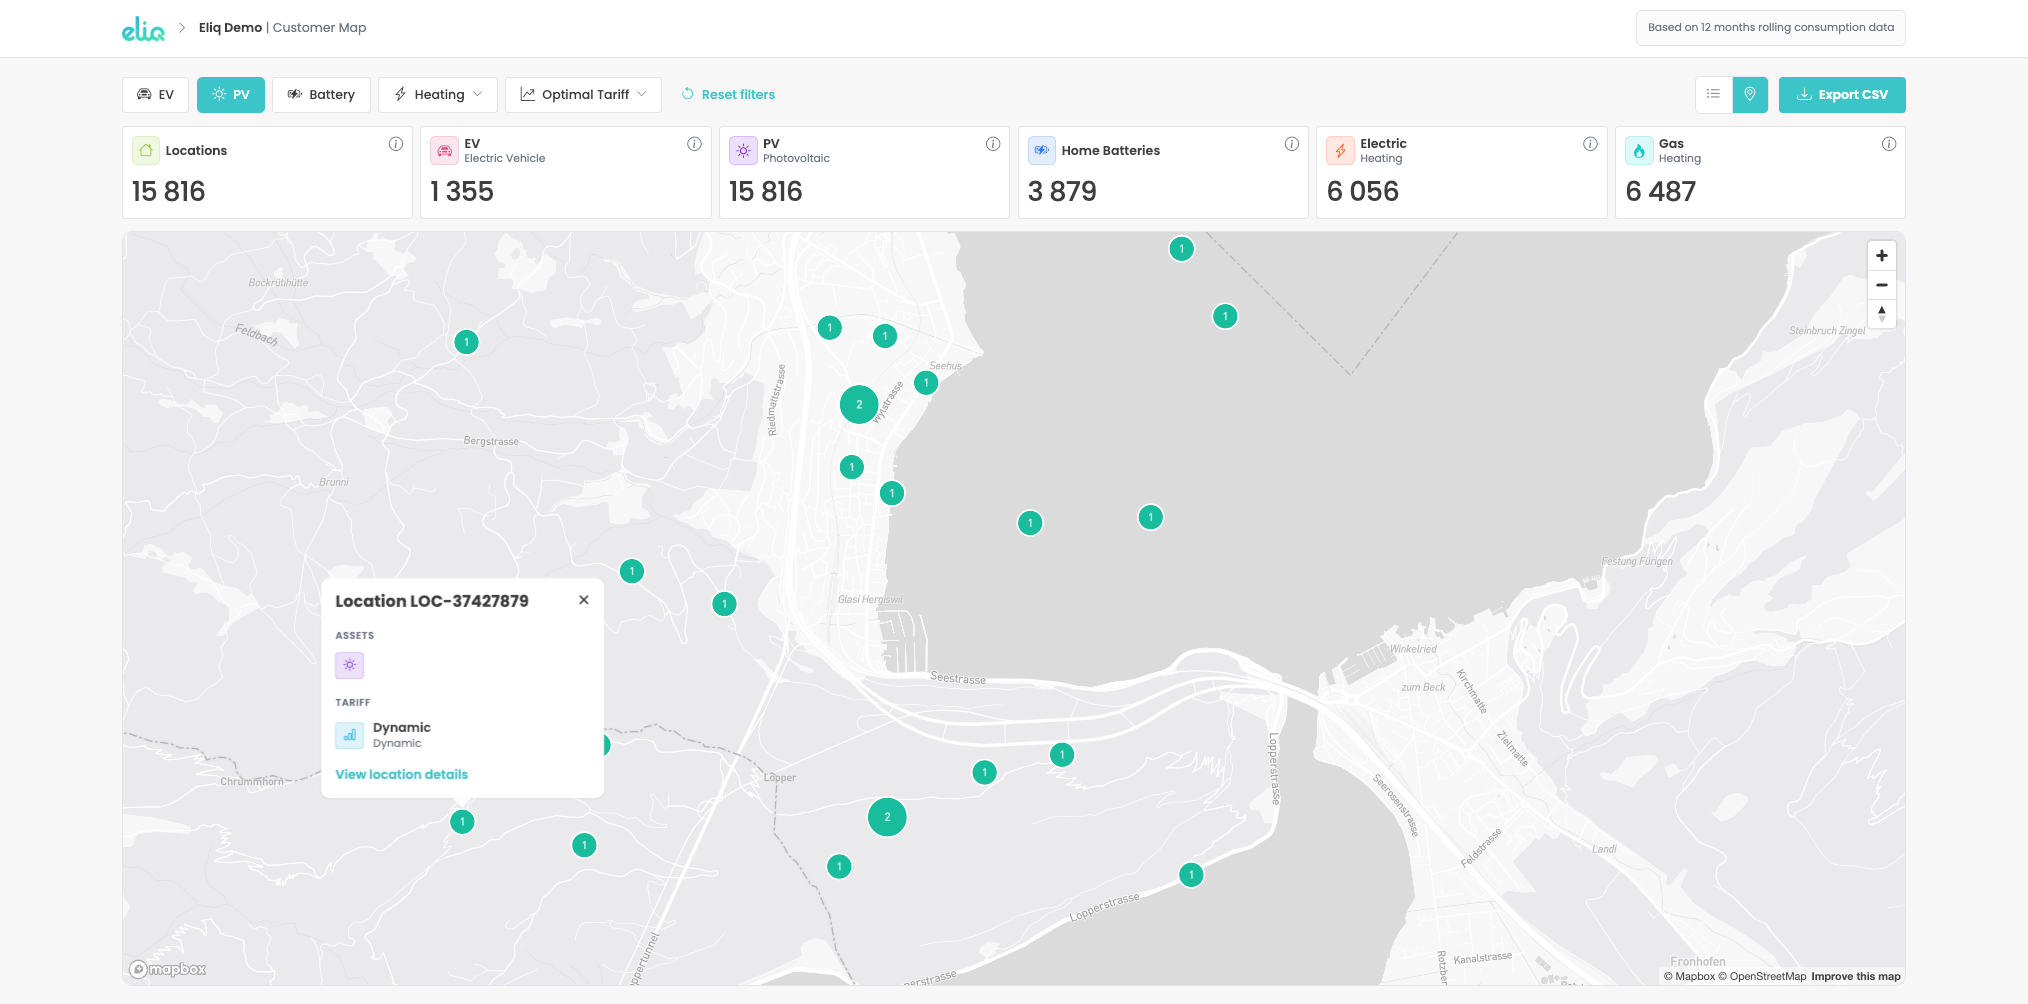Screen dimensions: 2028x1004
Task: Zoom out on the map
Action: pos(1882,285)
